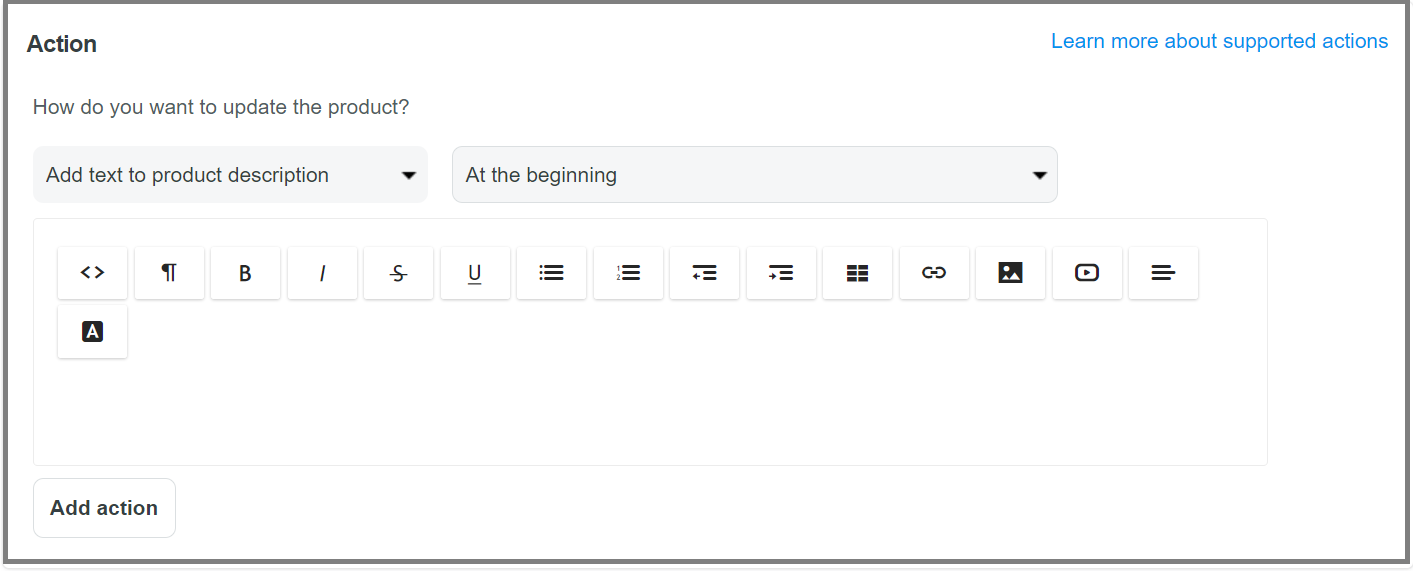Toggle bold formatting
This screenshot has height=571, width=1413.
click(x=246, y=272)
